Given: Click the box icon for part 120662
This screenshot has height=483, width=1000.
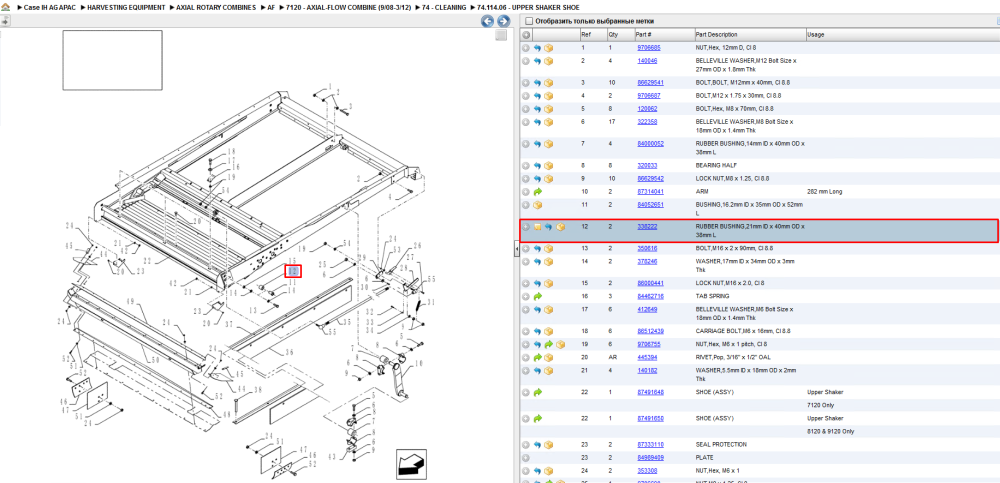Looking at the screenshot, I should [548, 109].
